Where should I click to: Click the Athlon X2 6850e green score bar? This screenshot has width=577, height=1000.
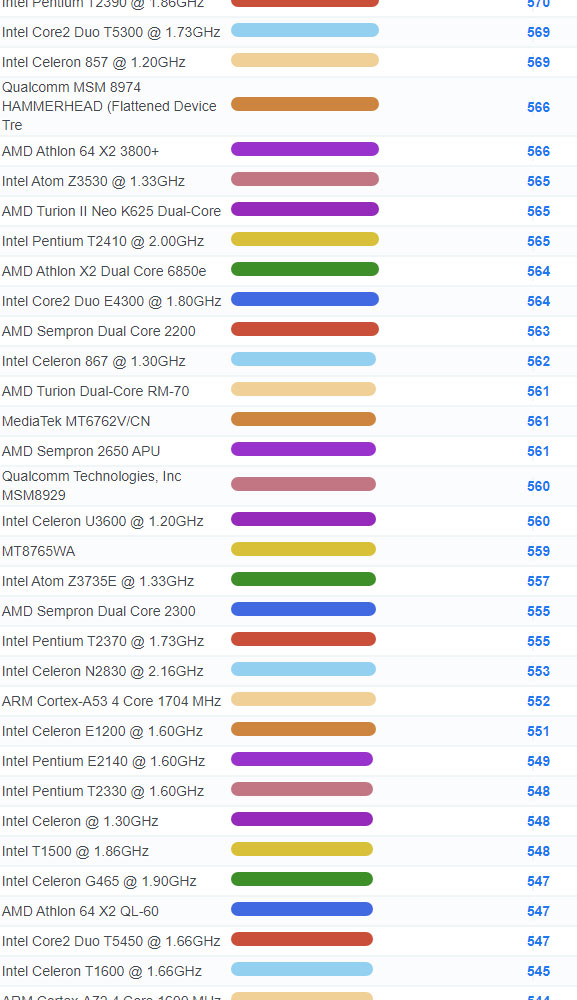point(305,269)
